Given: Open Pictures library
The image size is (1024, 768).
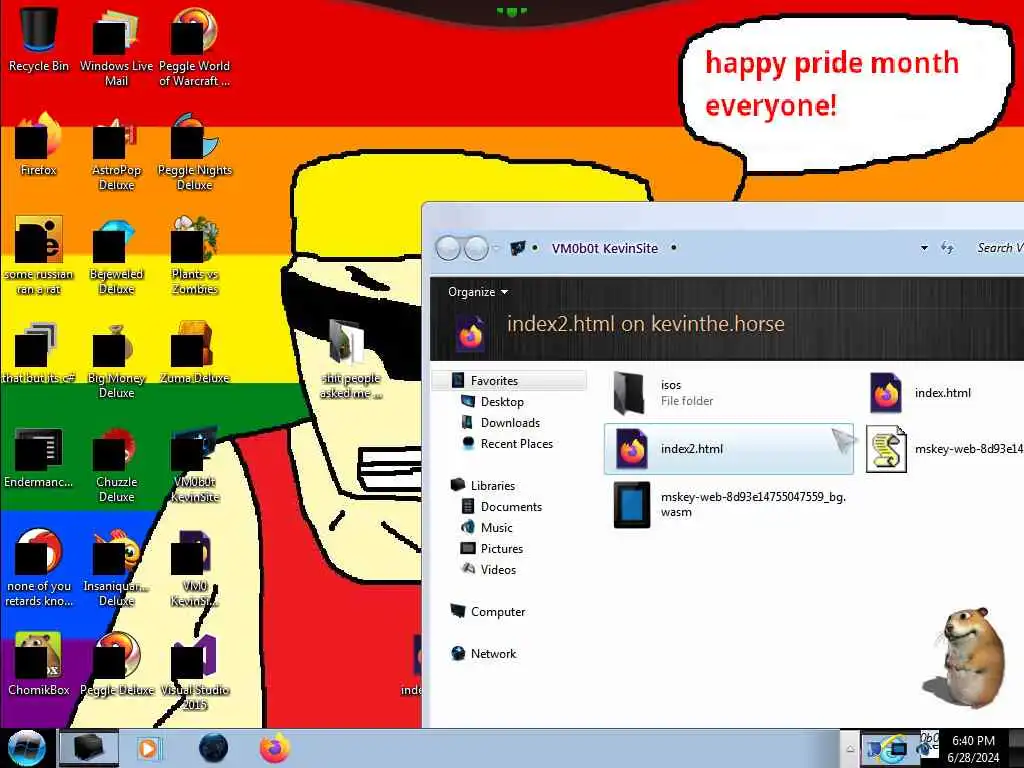Looking at the screenshot, I should pyautogui.click(x=502, y=549).
